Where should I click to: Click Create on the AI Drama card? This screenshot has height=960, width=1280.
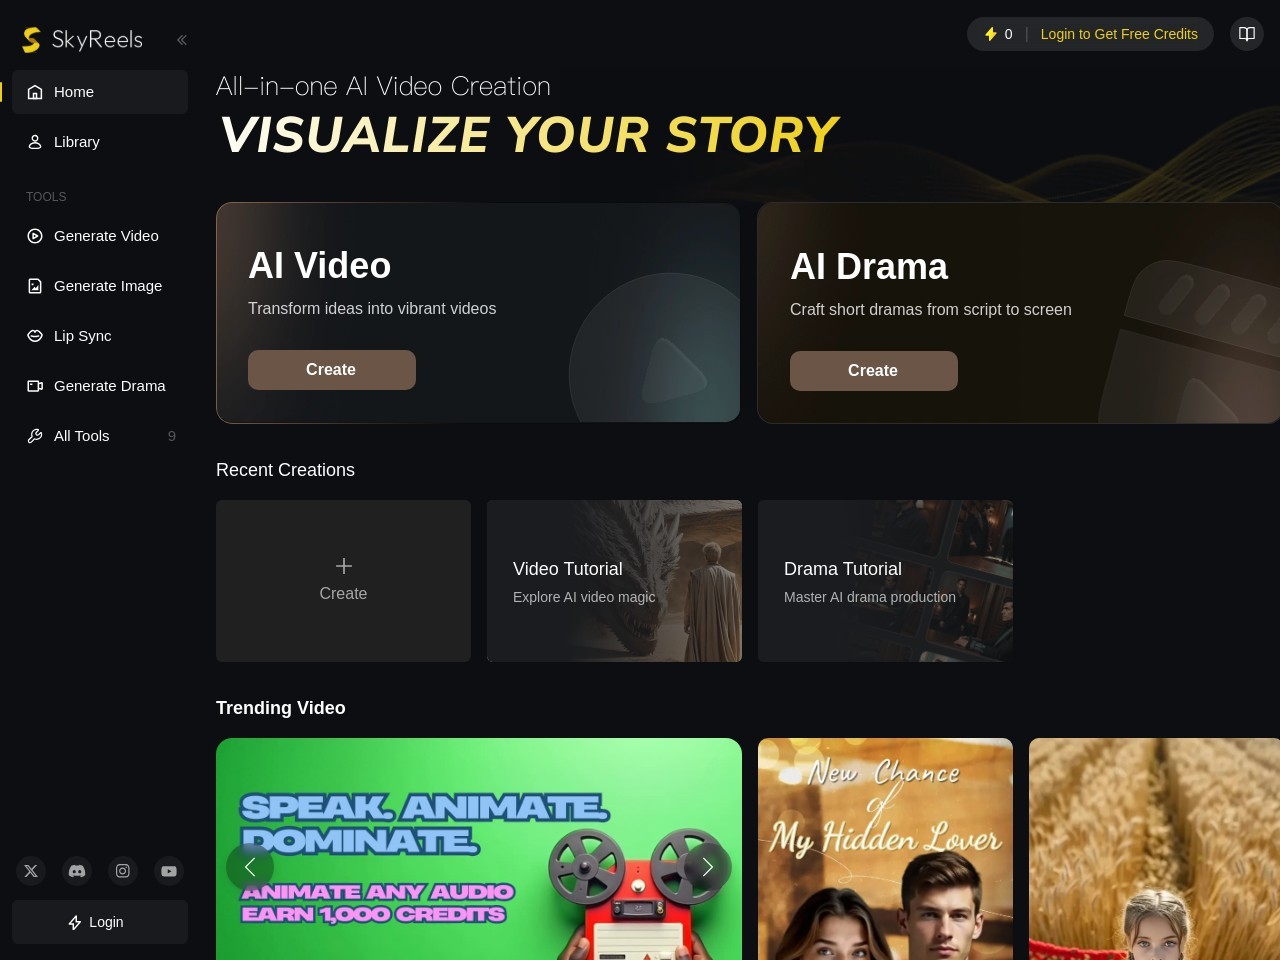pos(874,371)
